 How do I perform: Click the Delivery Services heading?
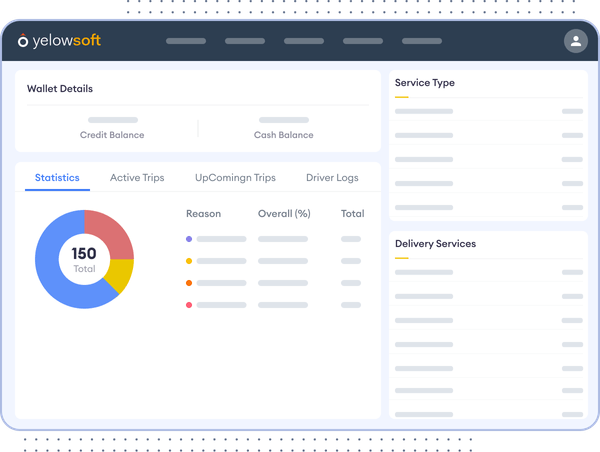click(435, 244)
